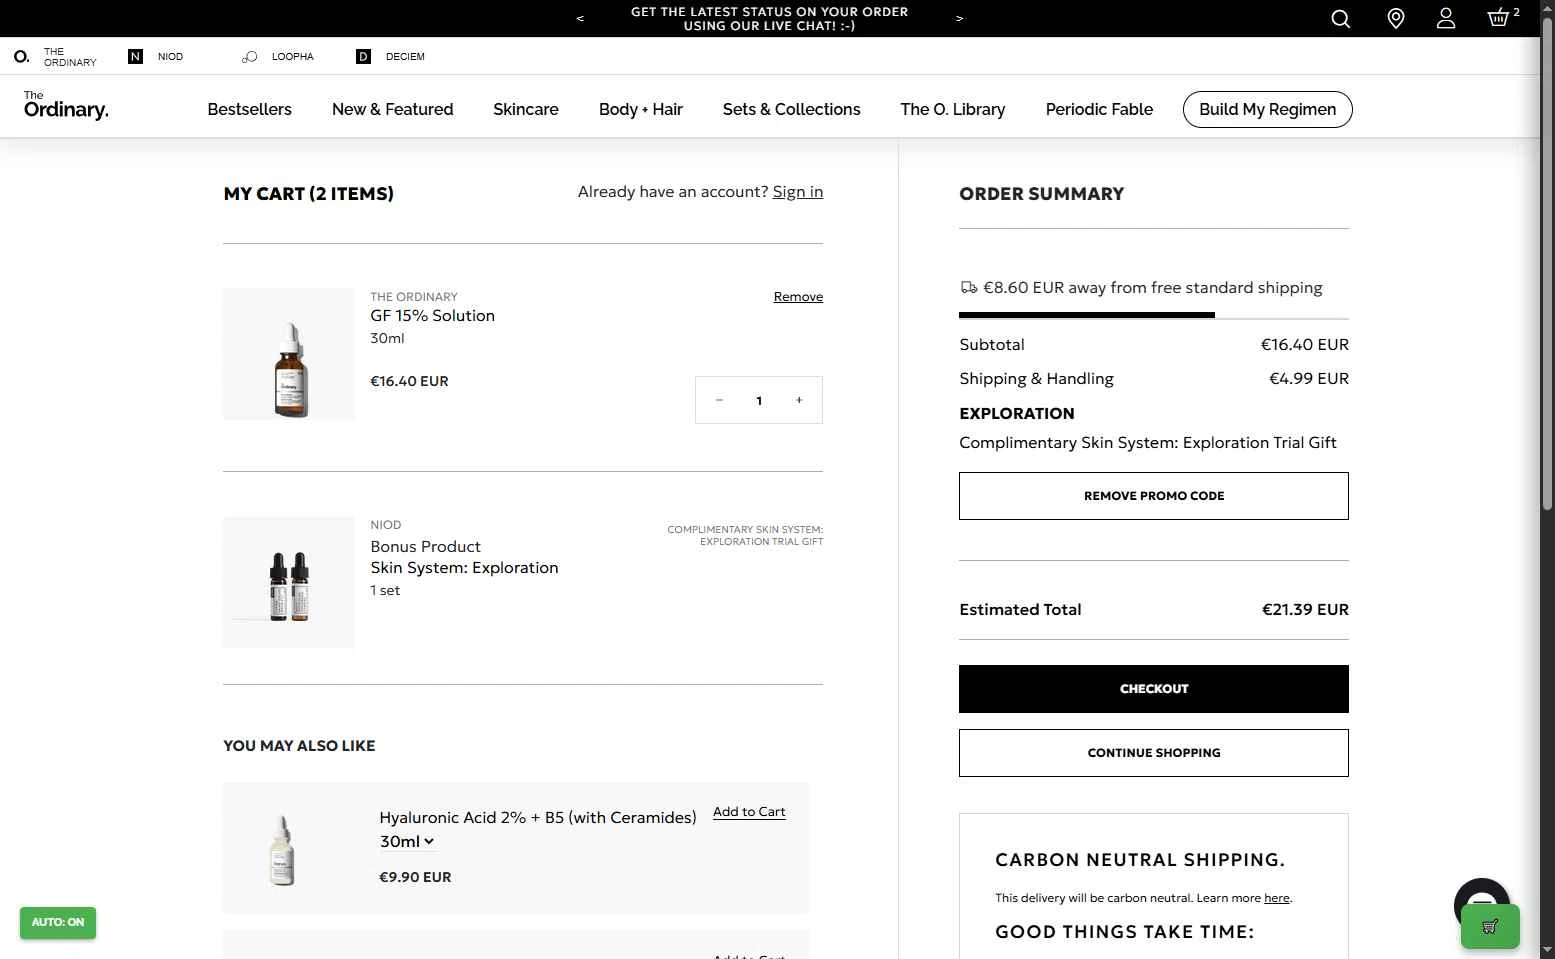Toggle the AUTO: ON button

(x=58, y=922)
